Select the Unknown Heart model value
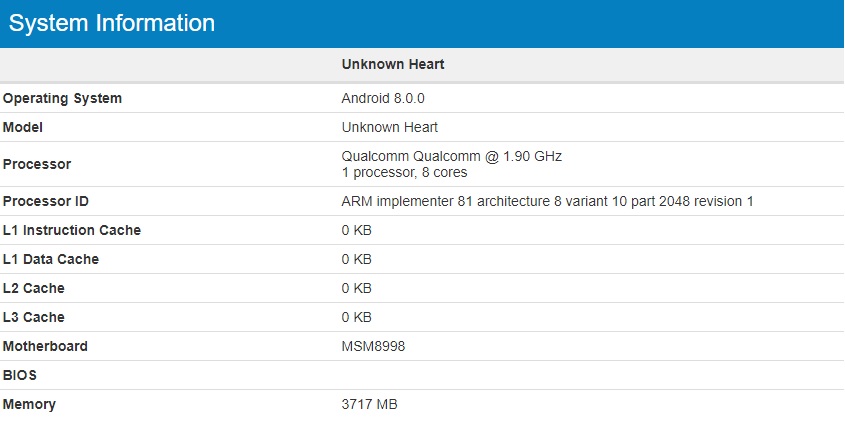 (390, 128)
